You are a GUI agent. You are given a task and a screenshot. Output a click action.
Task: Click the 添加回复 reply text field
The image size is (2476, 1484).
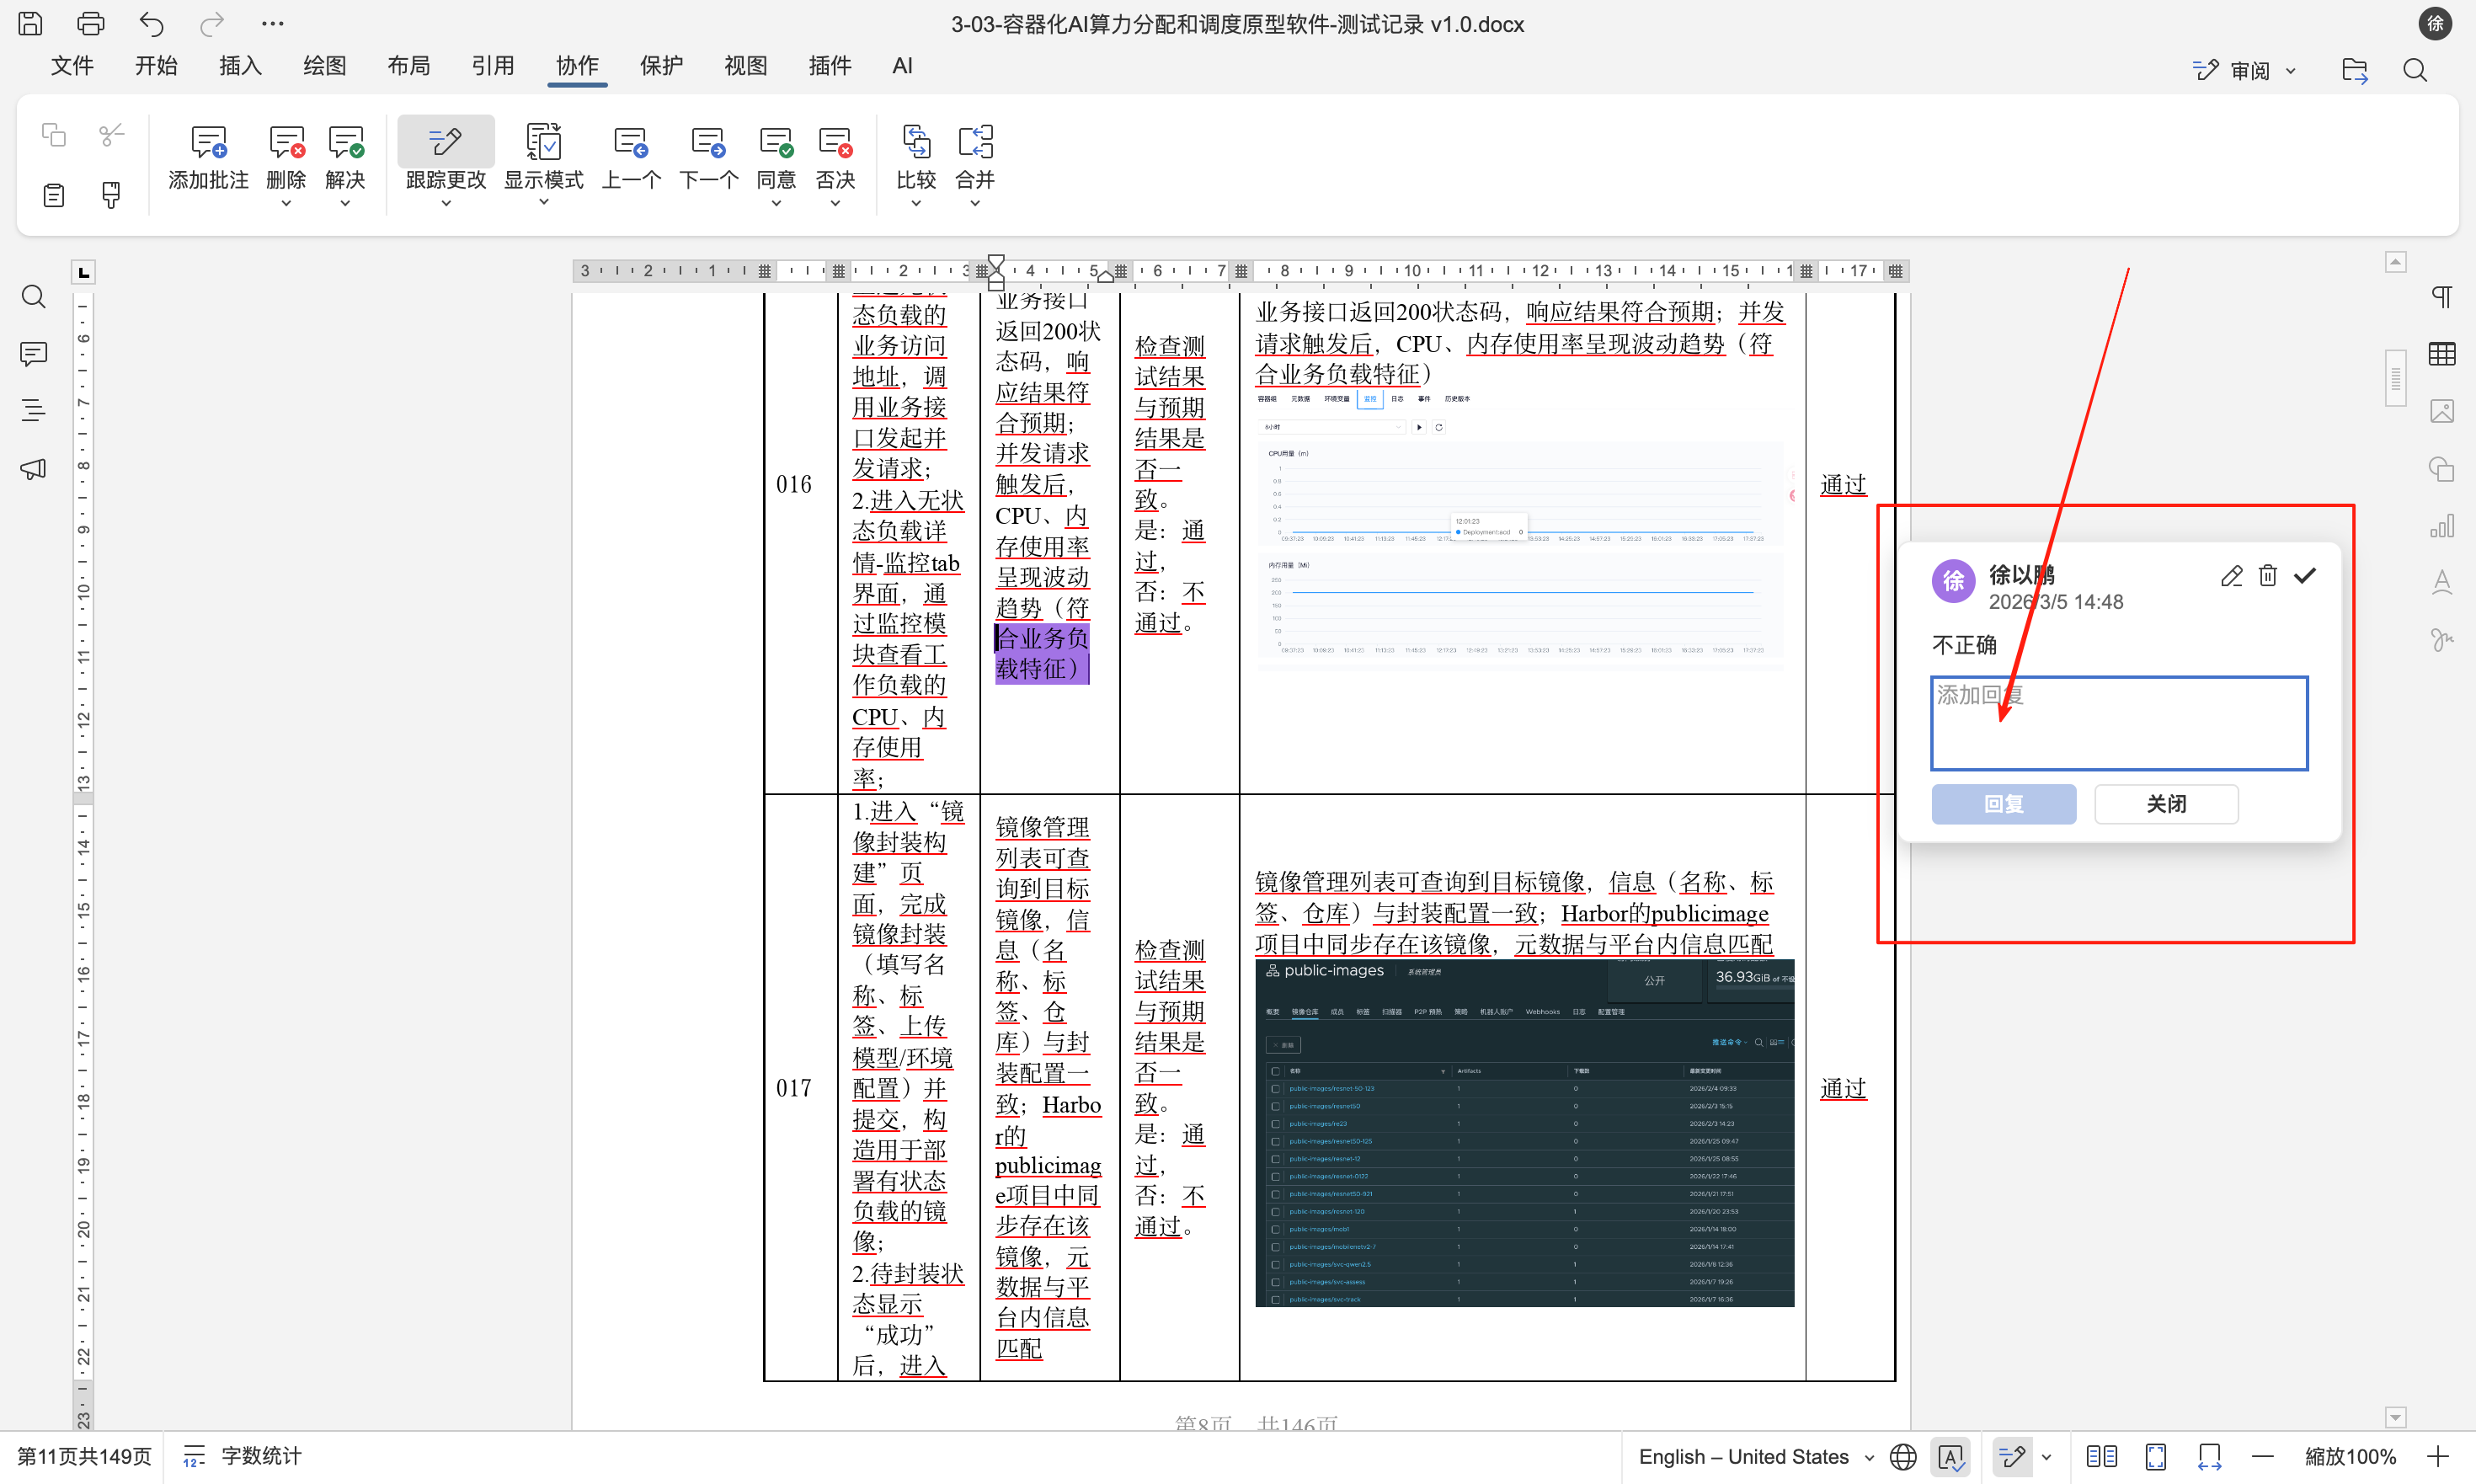tap(2118, 723)
